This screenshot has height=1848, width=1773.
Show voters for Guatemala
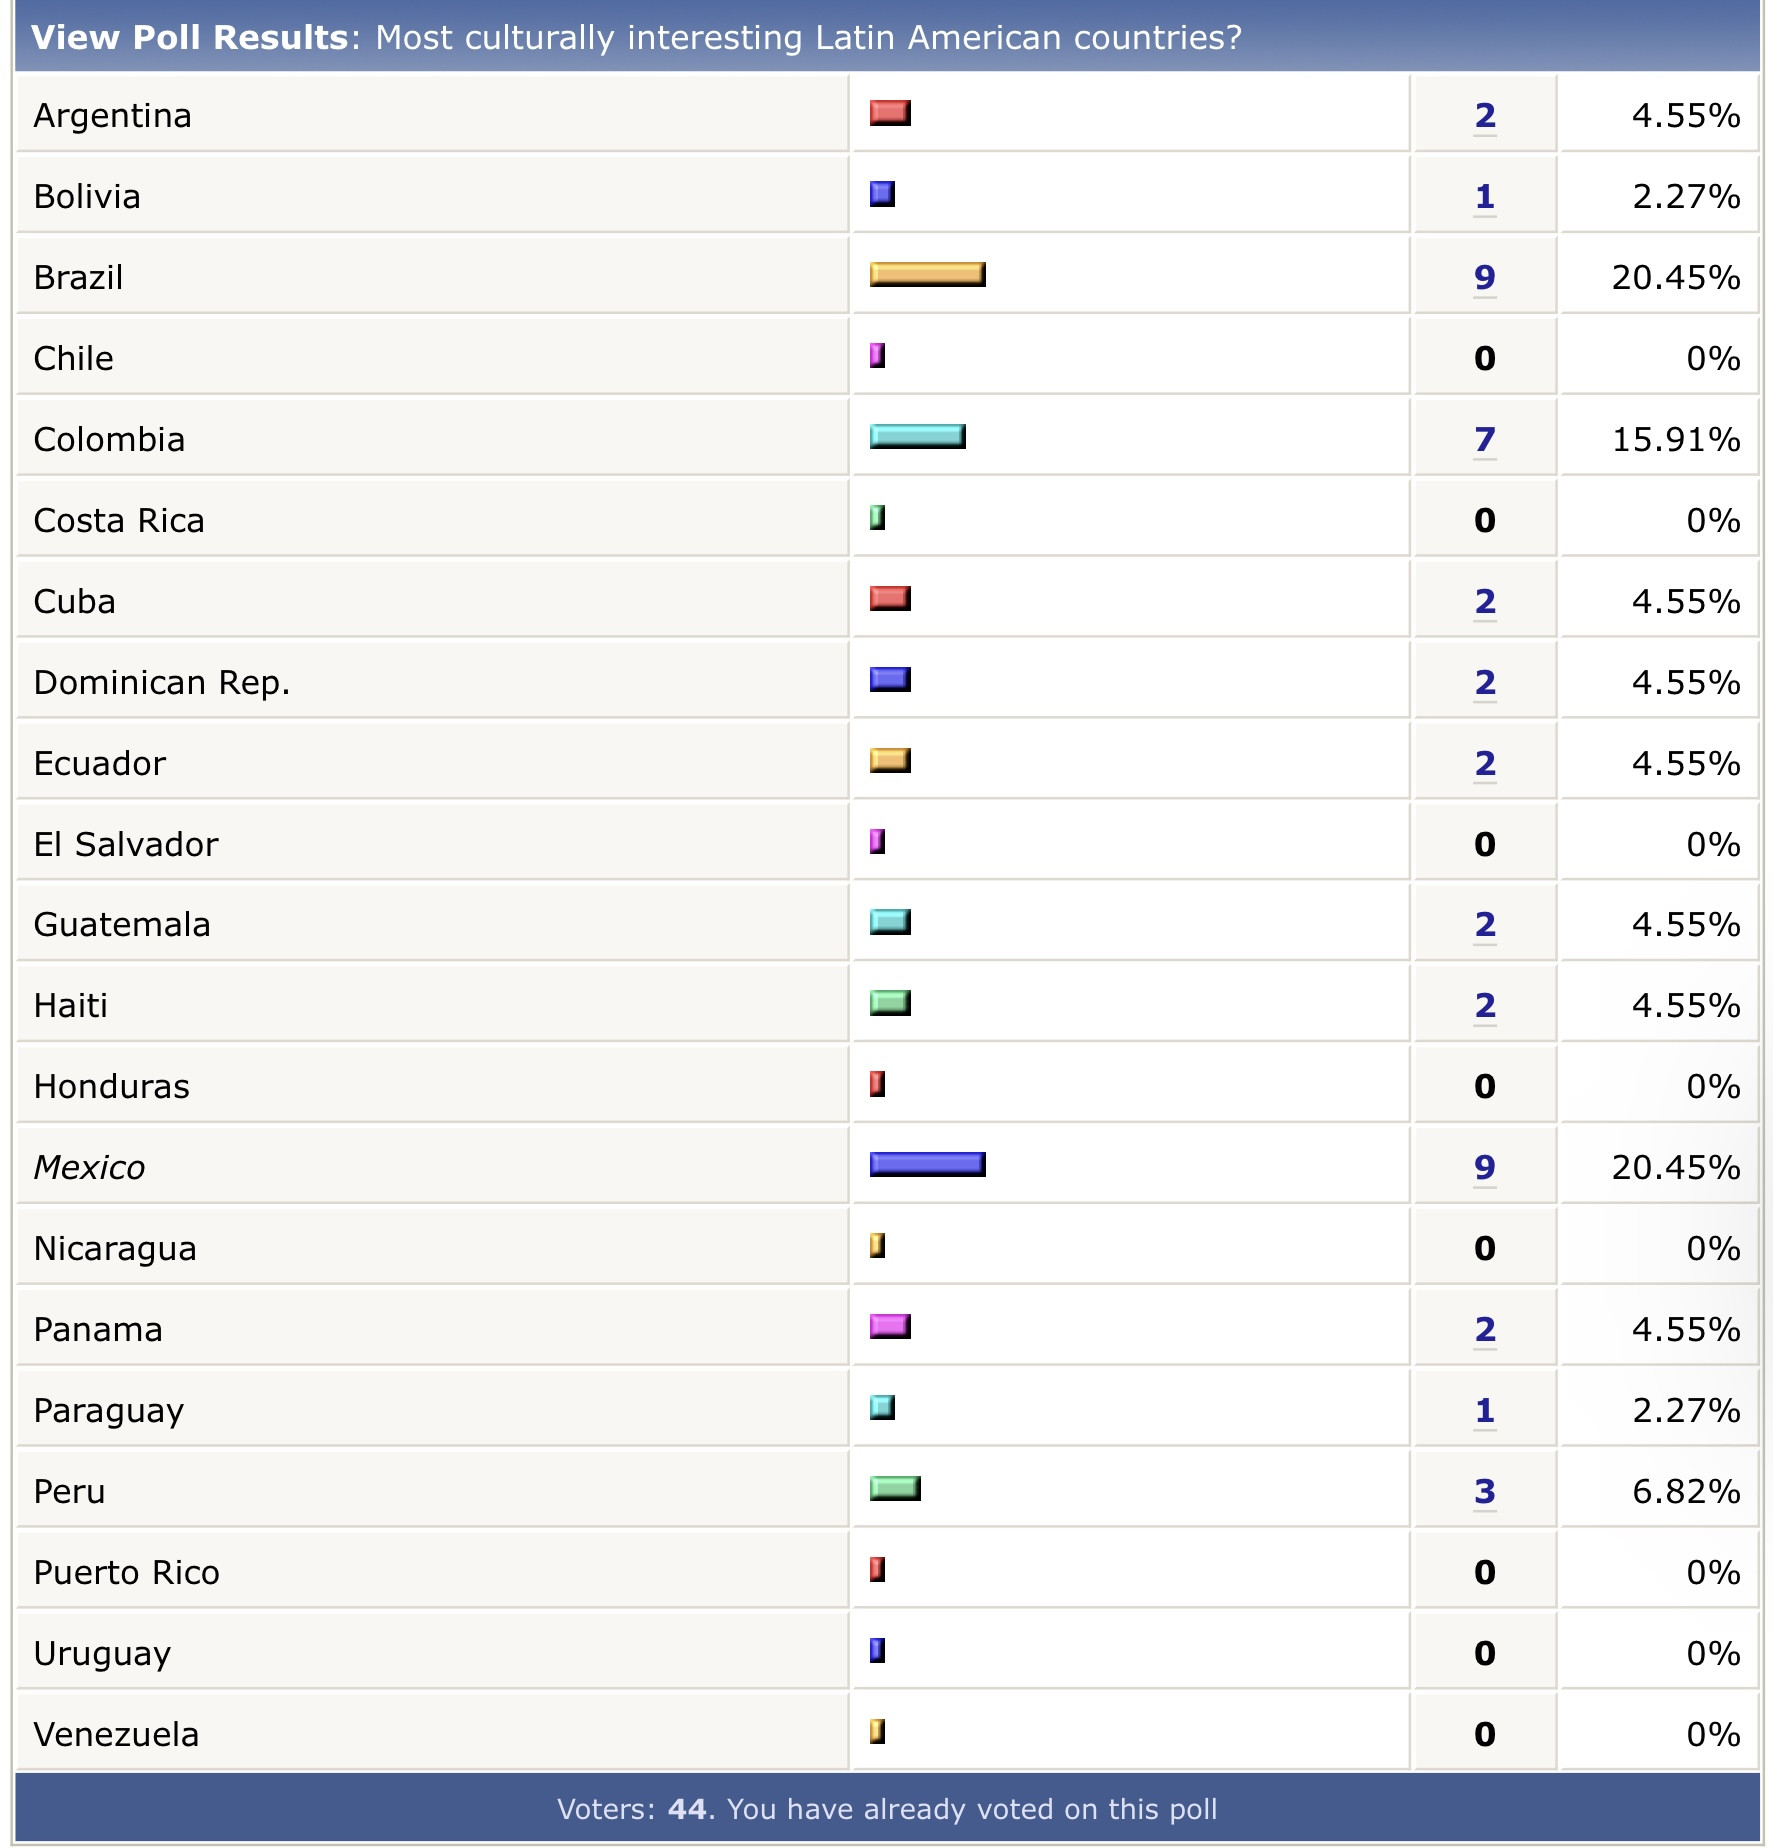[x=1485, y=925]
